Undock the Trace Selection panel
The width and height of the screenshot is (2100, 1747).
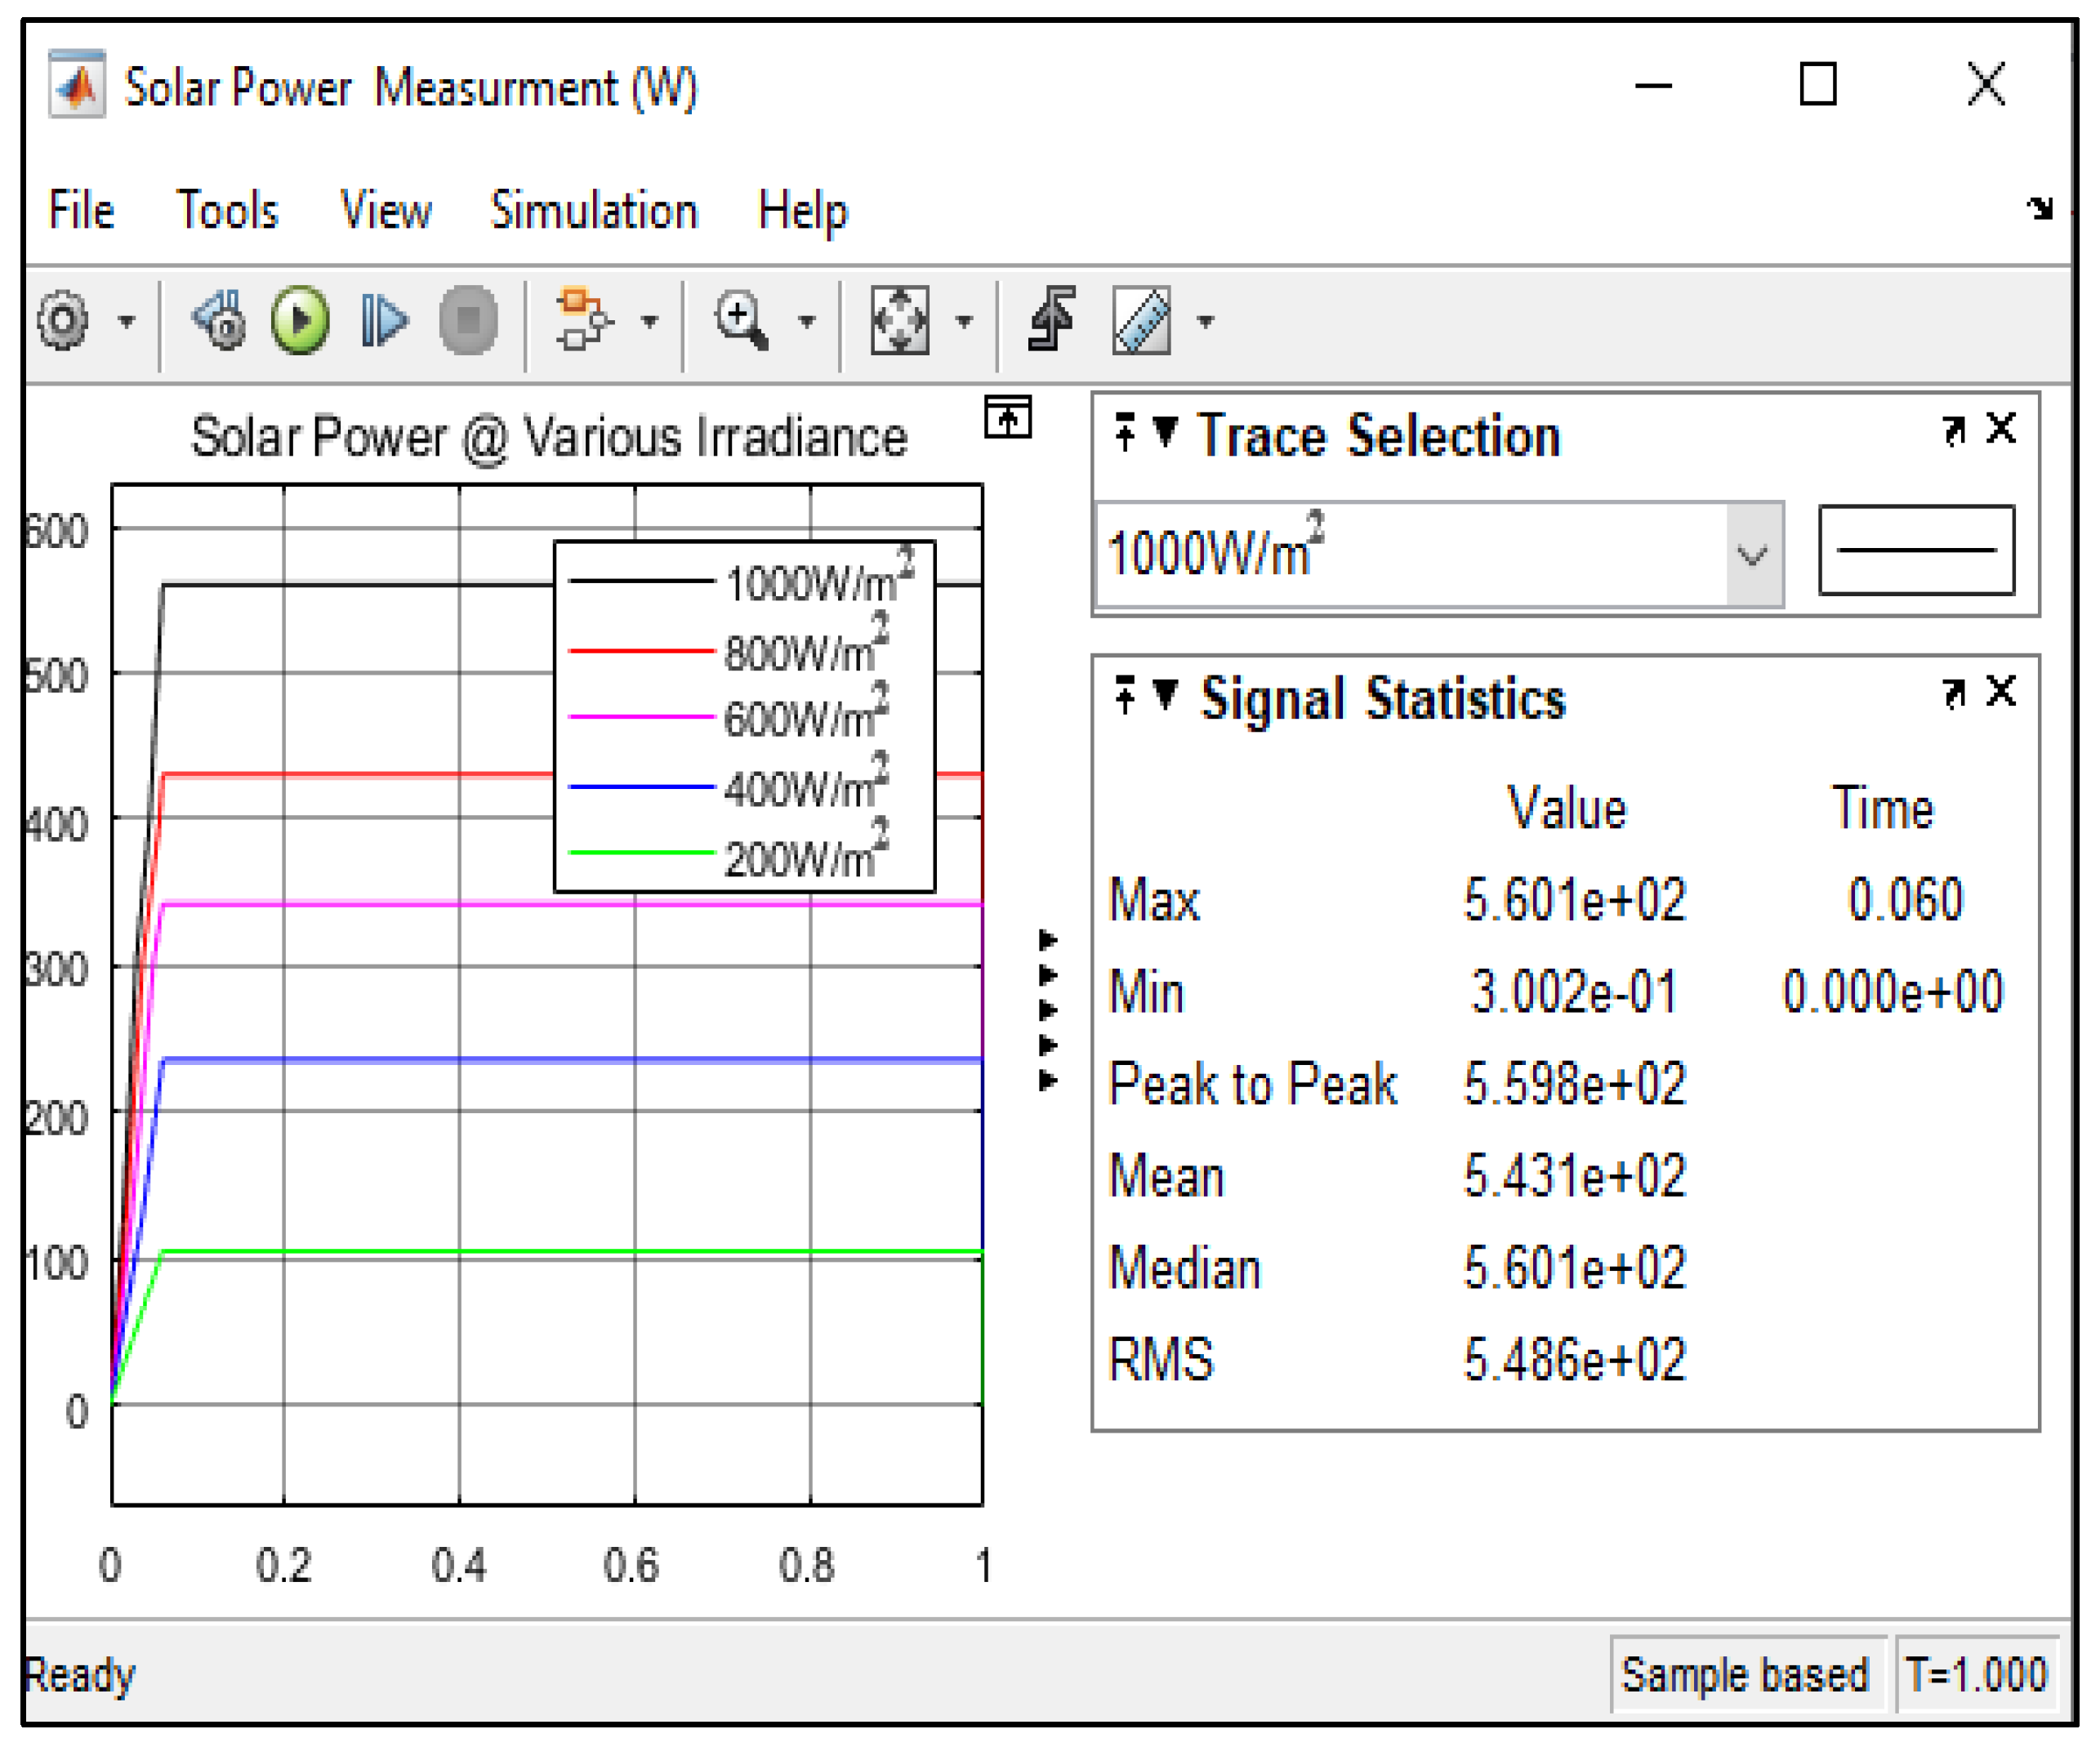(1953, 430)
